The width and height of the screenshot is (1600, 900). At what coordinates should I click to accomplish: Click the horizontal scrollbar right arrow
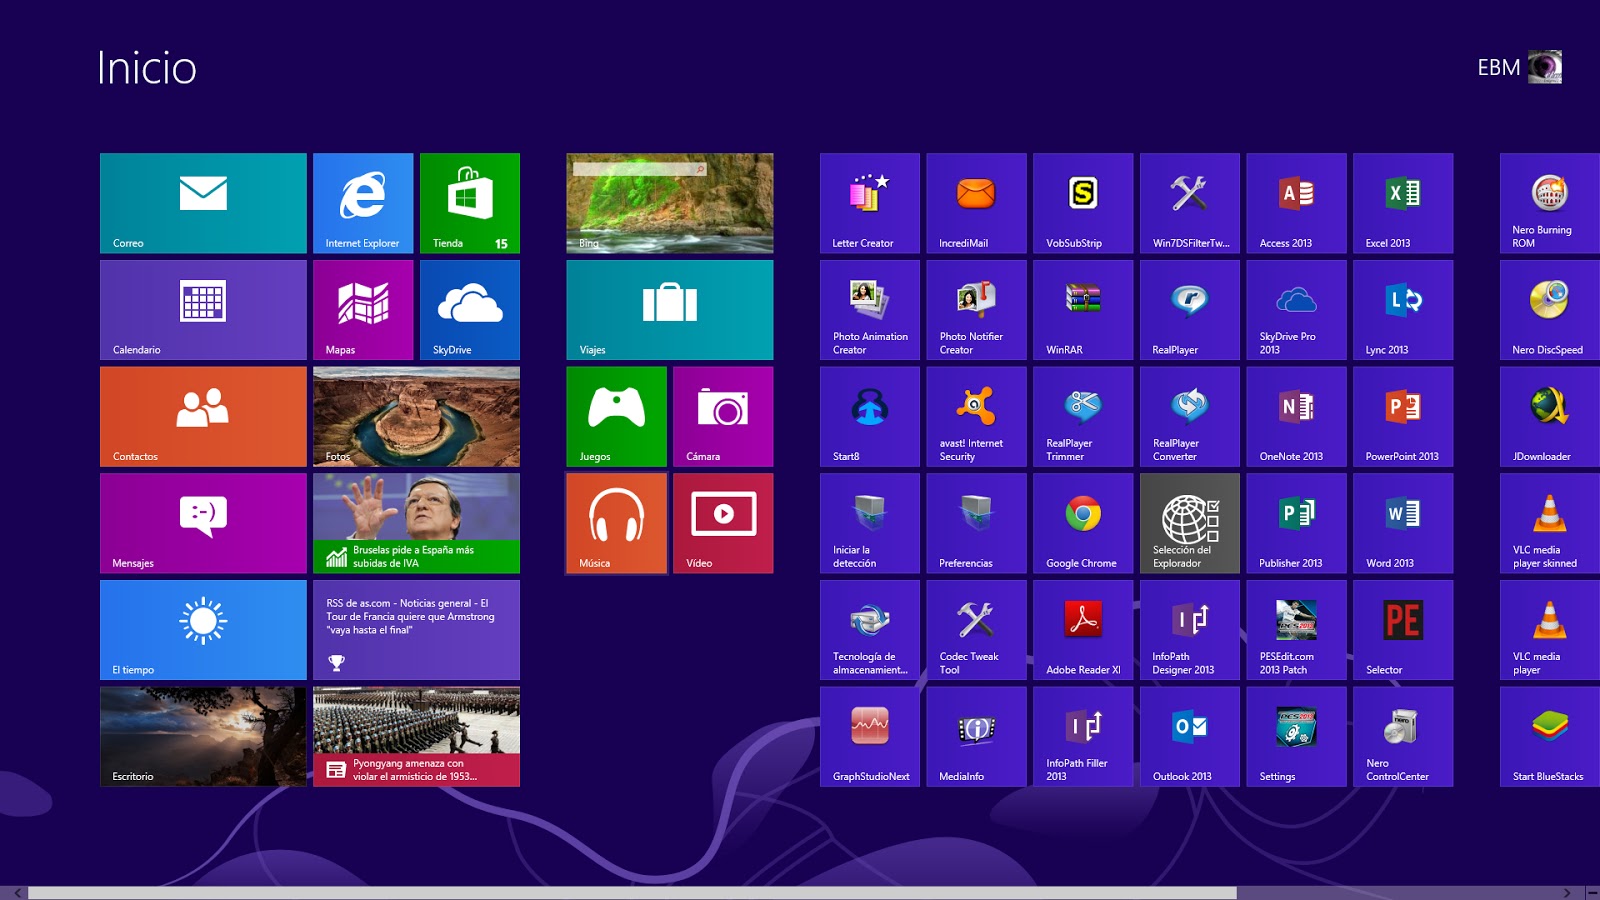[1567, 893]
